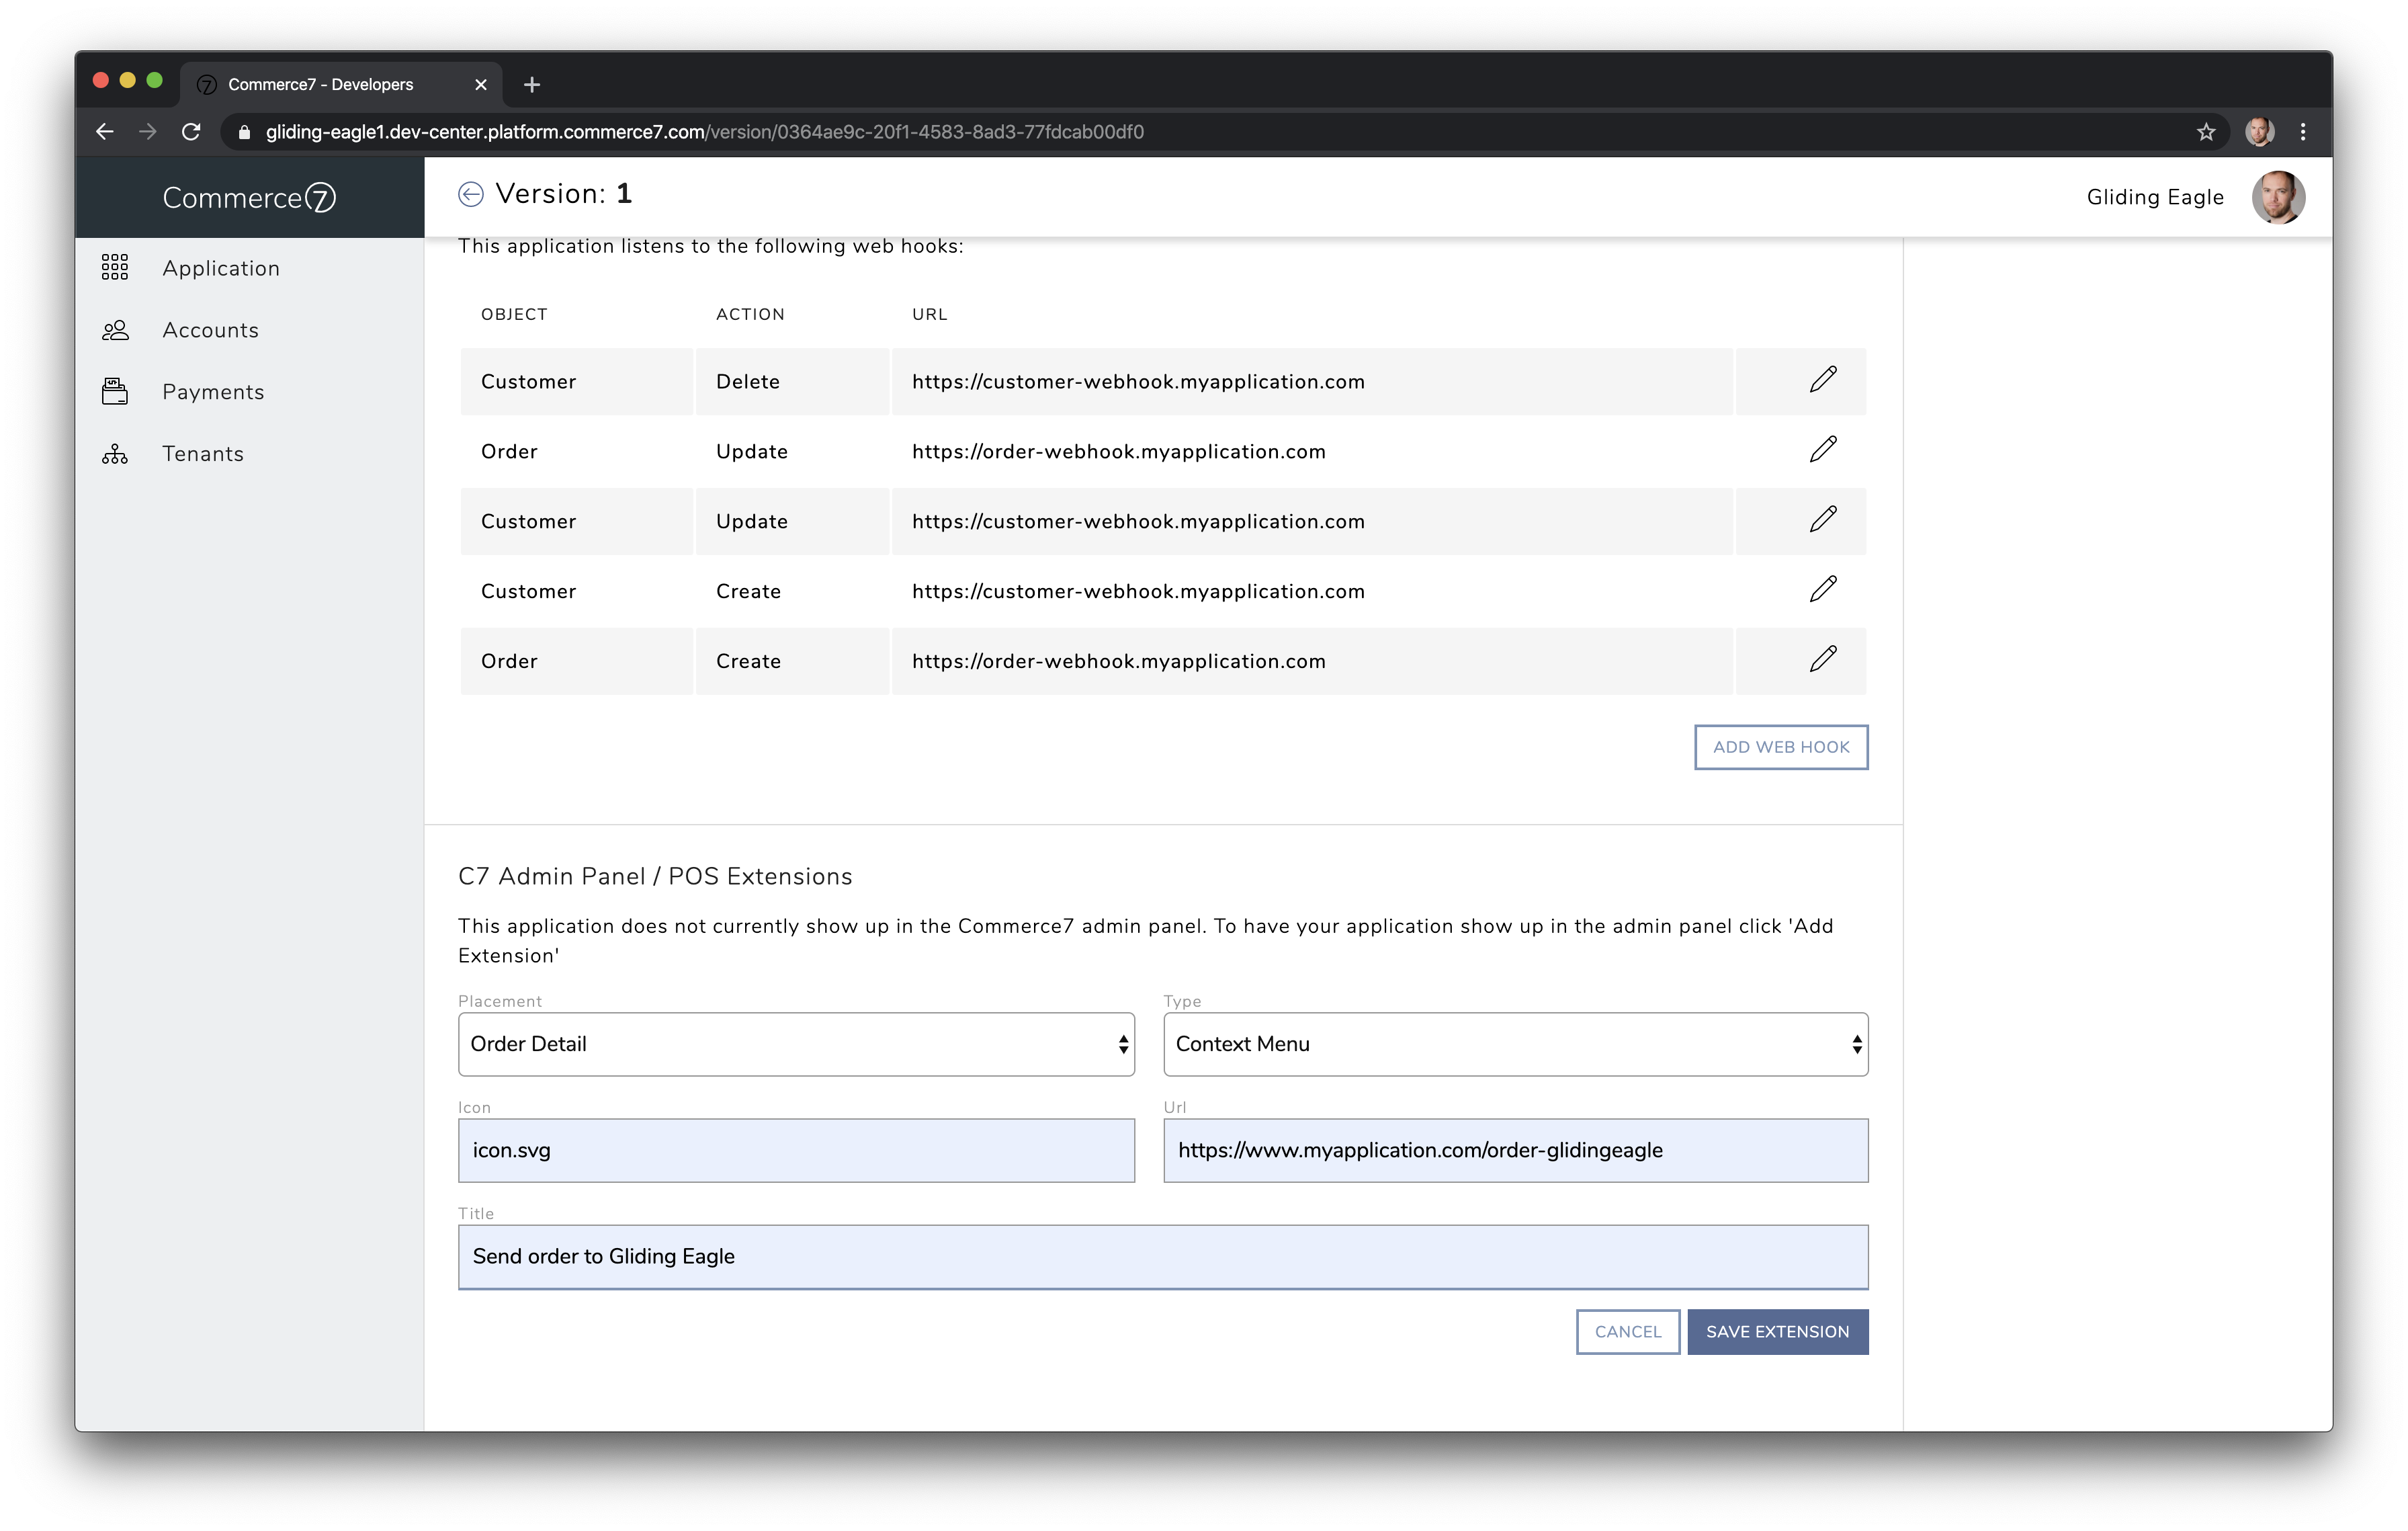Go to Tenants section
Screen dimensions: 2408x1531
pos(203,454)
